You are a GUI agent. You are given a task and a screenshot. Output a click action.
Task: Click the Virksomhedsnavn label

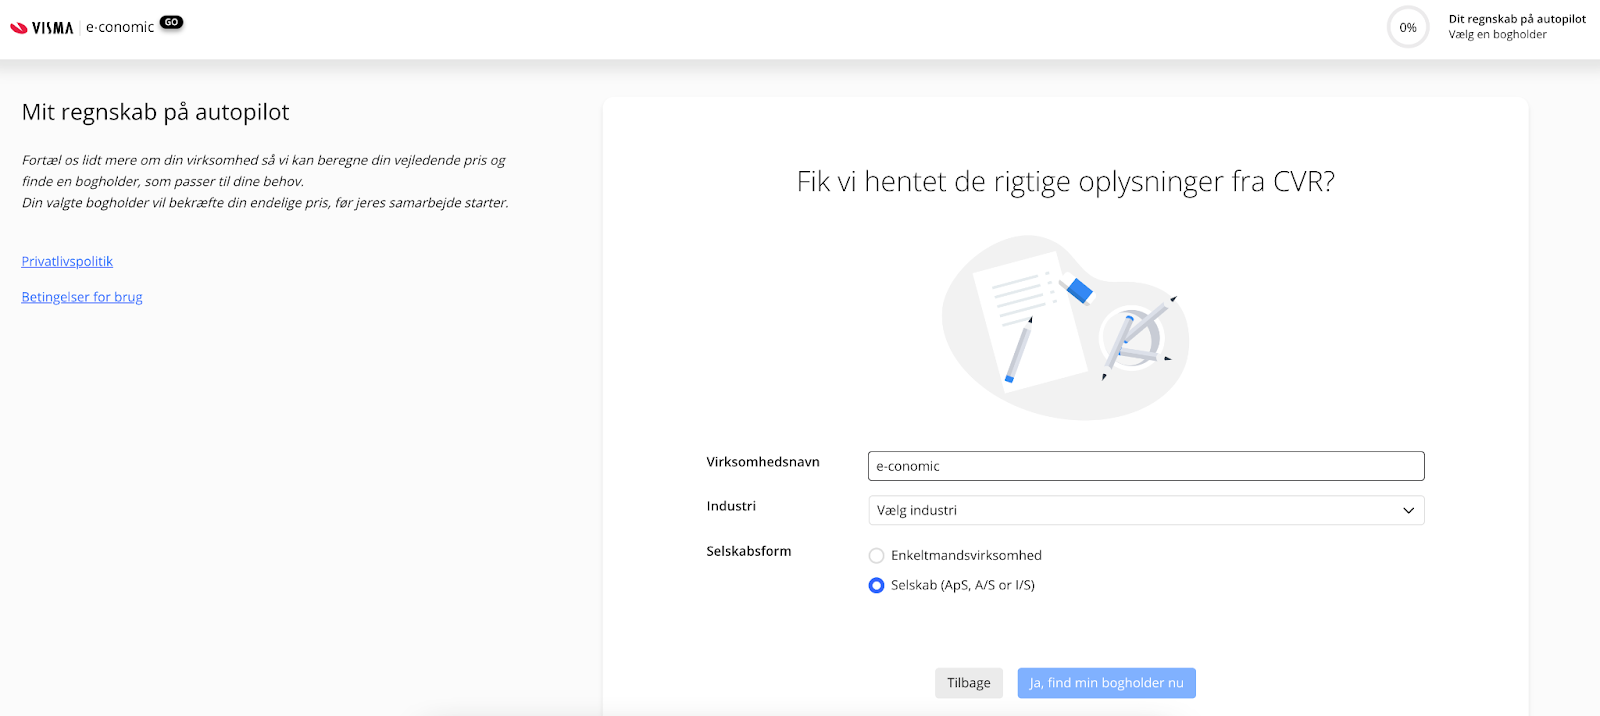763,462
